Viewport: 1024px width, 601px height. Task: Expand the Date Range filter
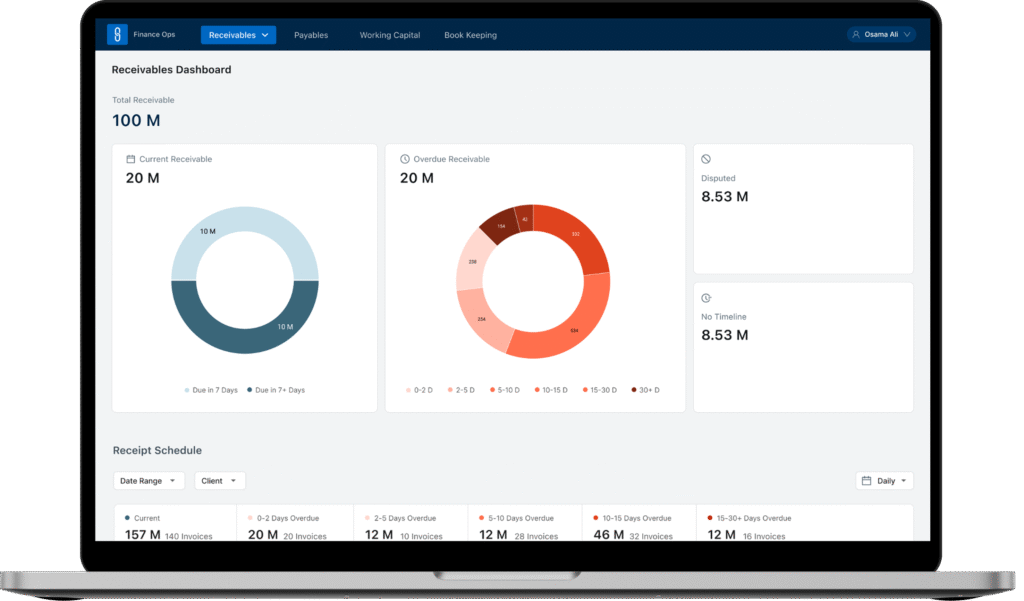point(148,481)
